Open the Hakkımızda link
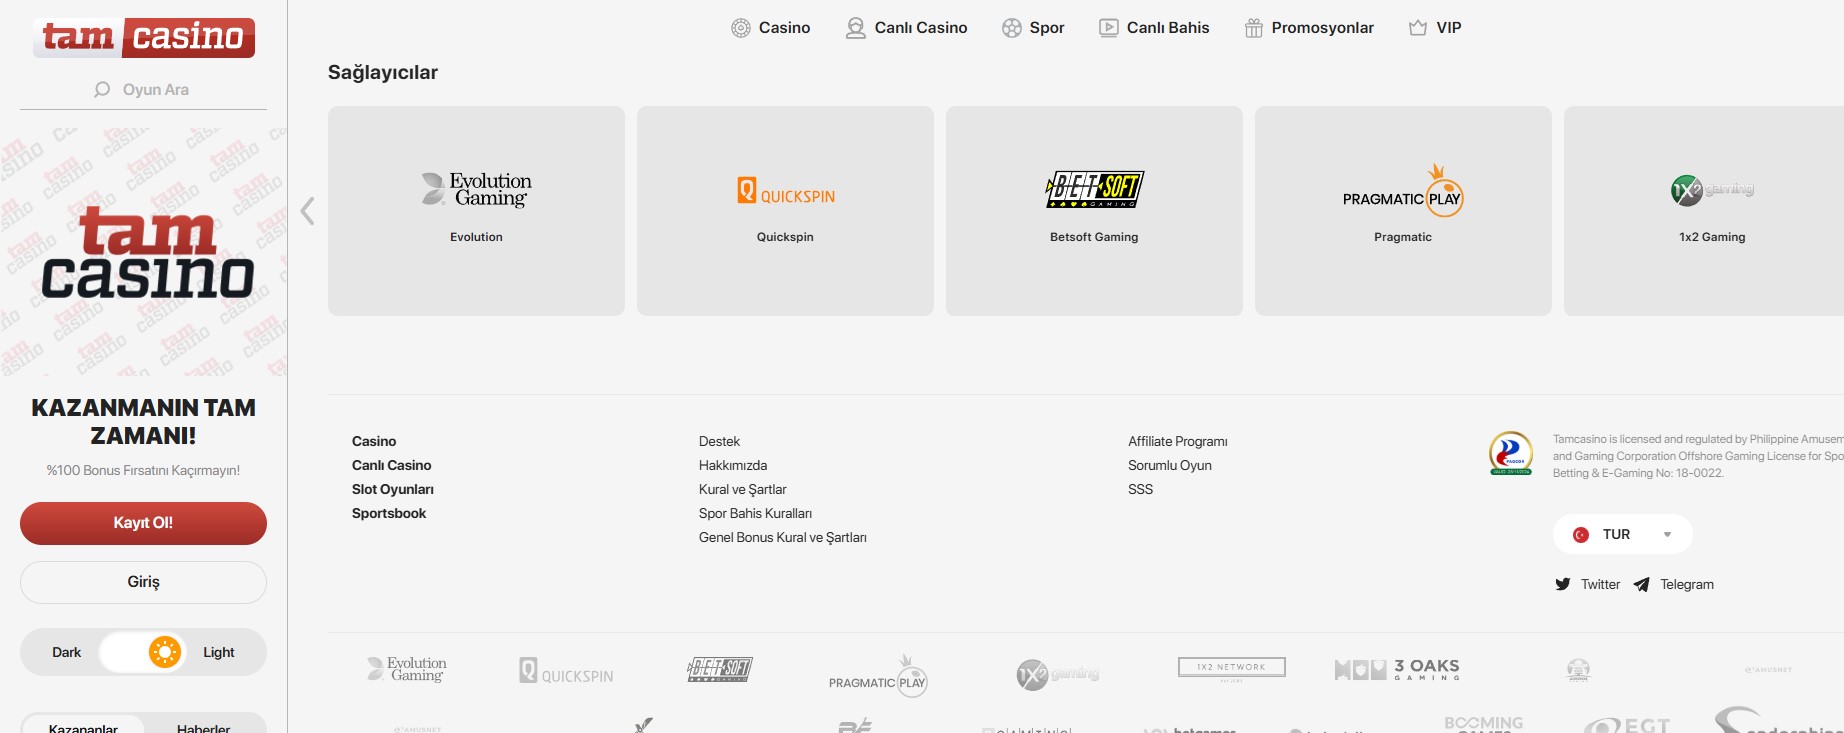Screen dimensions: 1844x733 (x=733, y=465)
